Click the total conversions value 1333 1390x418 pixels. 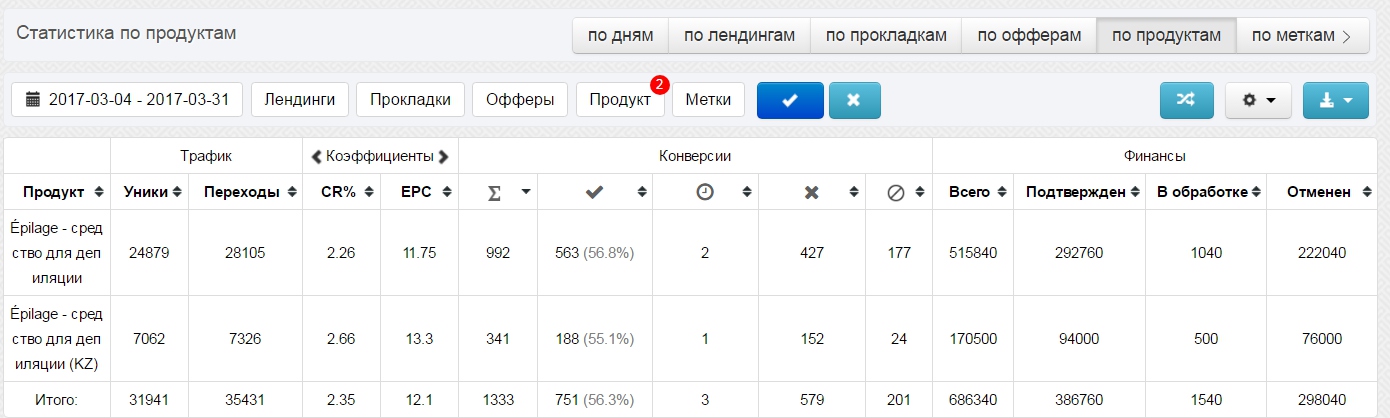[x=497, y=400]
